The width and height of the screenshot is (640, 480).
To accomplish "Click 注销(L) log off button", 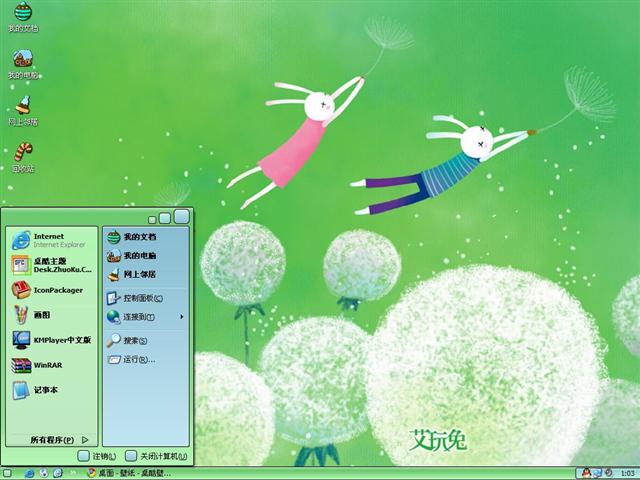I will click(x=97, y=456).
